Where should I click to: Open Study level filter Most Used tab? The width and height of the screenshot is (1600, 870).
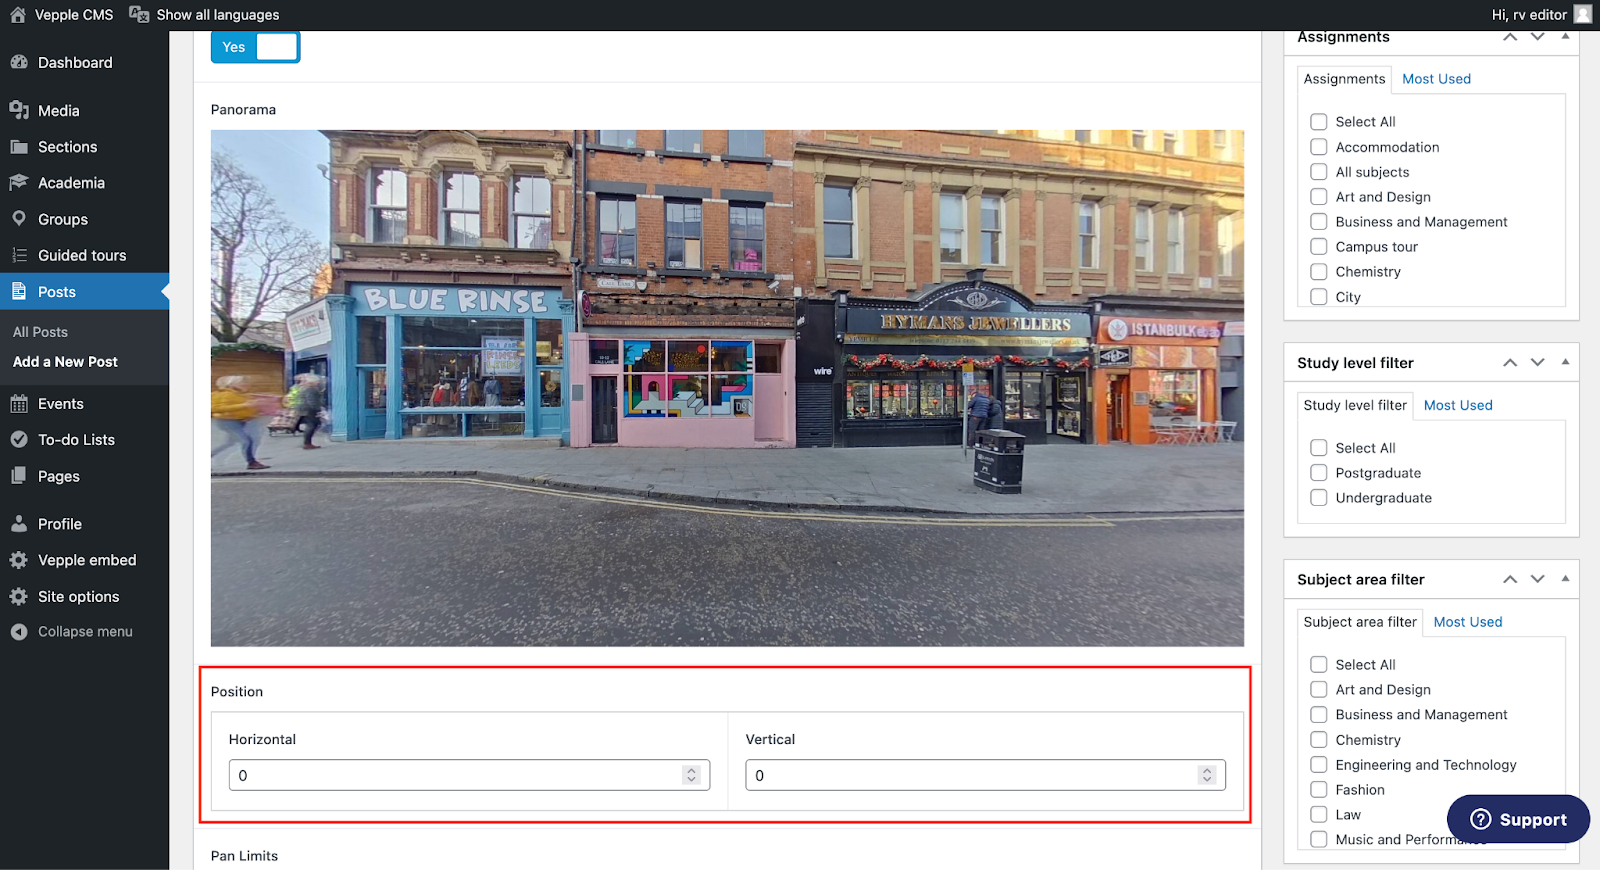(x=1458, y=405)
